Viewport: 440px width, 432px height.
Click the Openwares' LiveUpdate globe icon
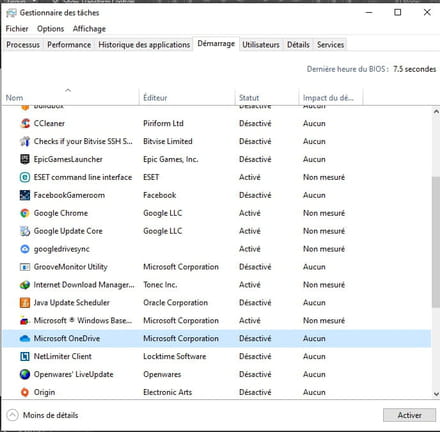pos(25,374)
